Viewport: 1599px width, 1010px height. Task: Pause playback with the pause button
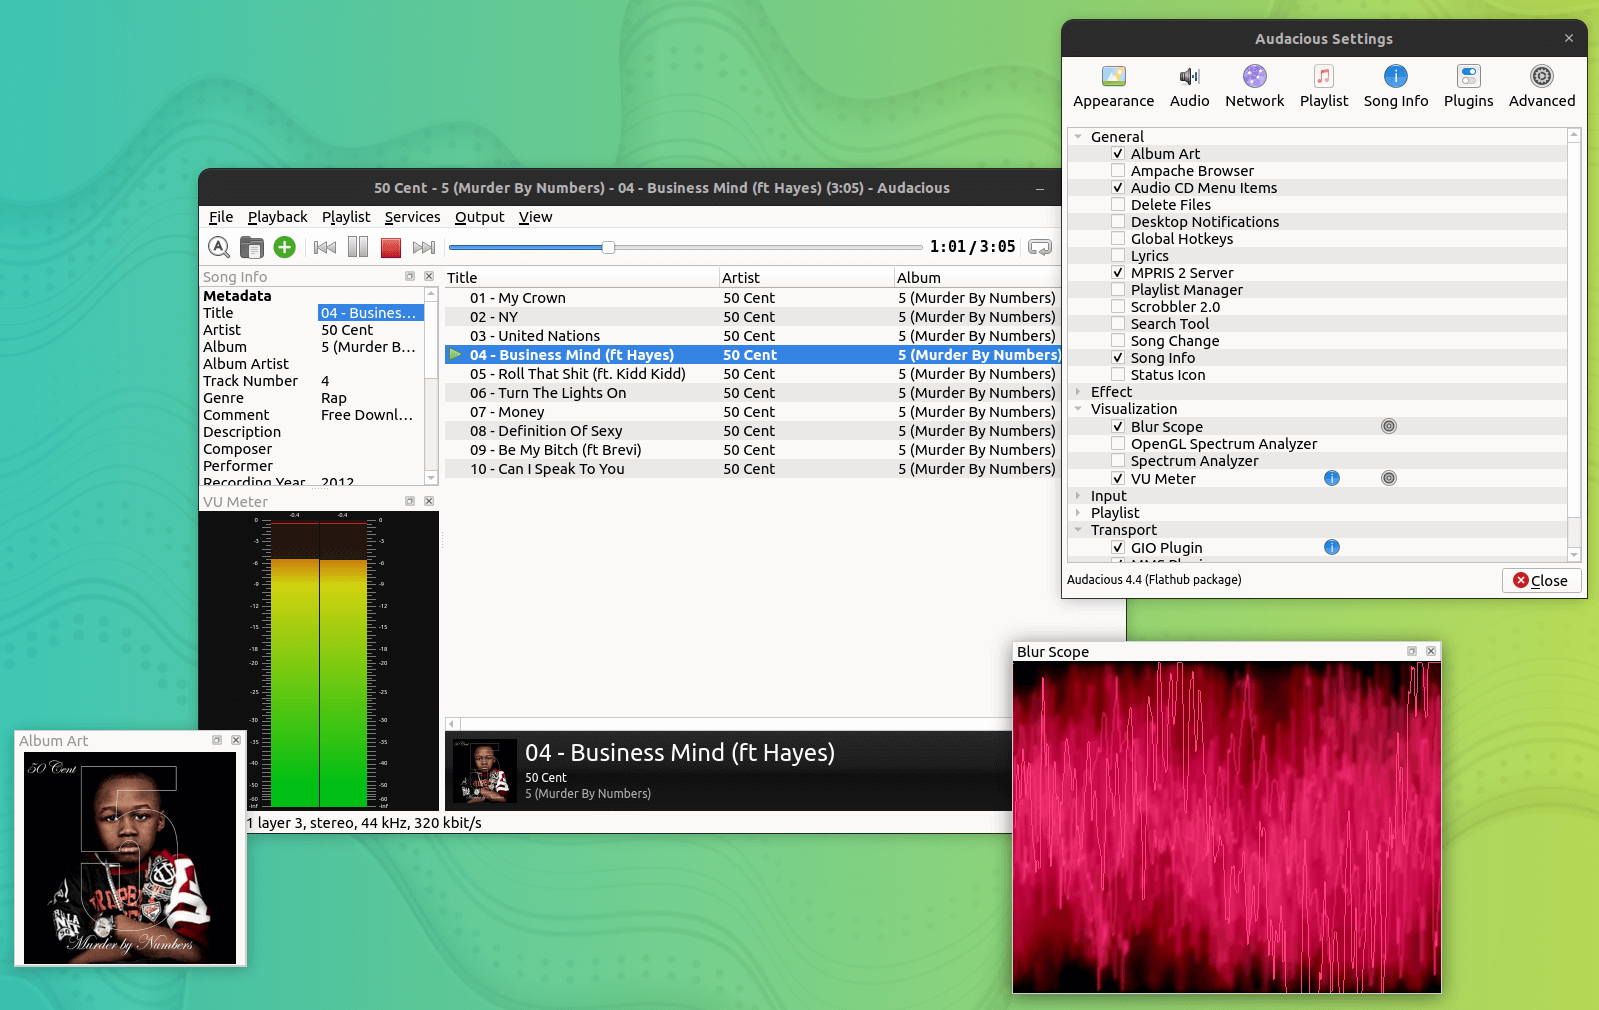358,247
